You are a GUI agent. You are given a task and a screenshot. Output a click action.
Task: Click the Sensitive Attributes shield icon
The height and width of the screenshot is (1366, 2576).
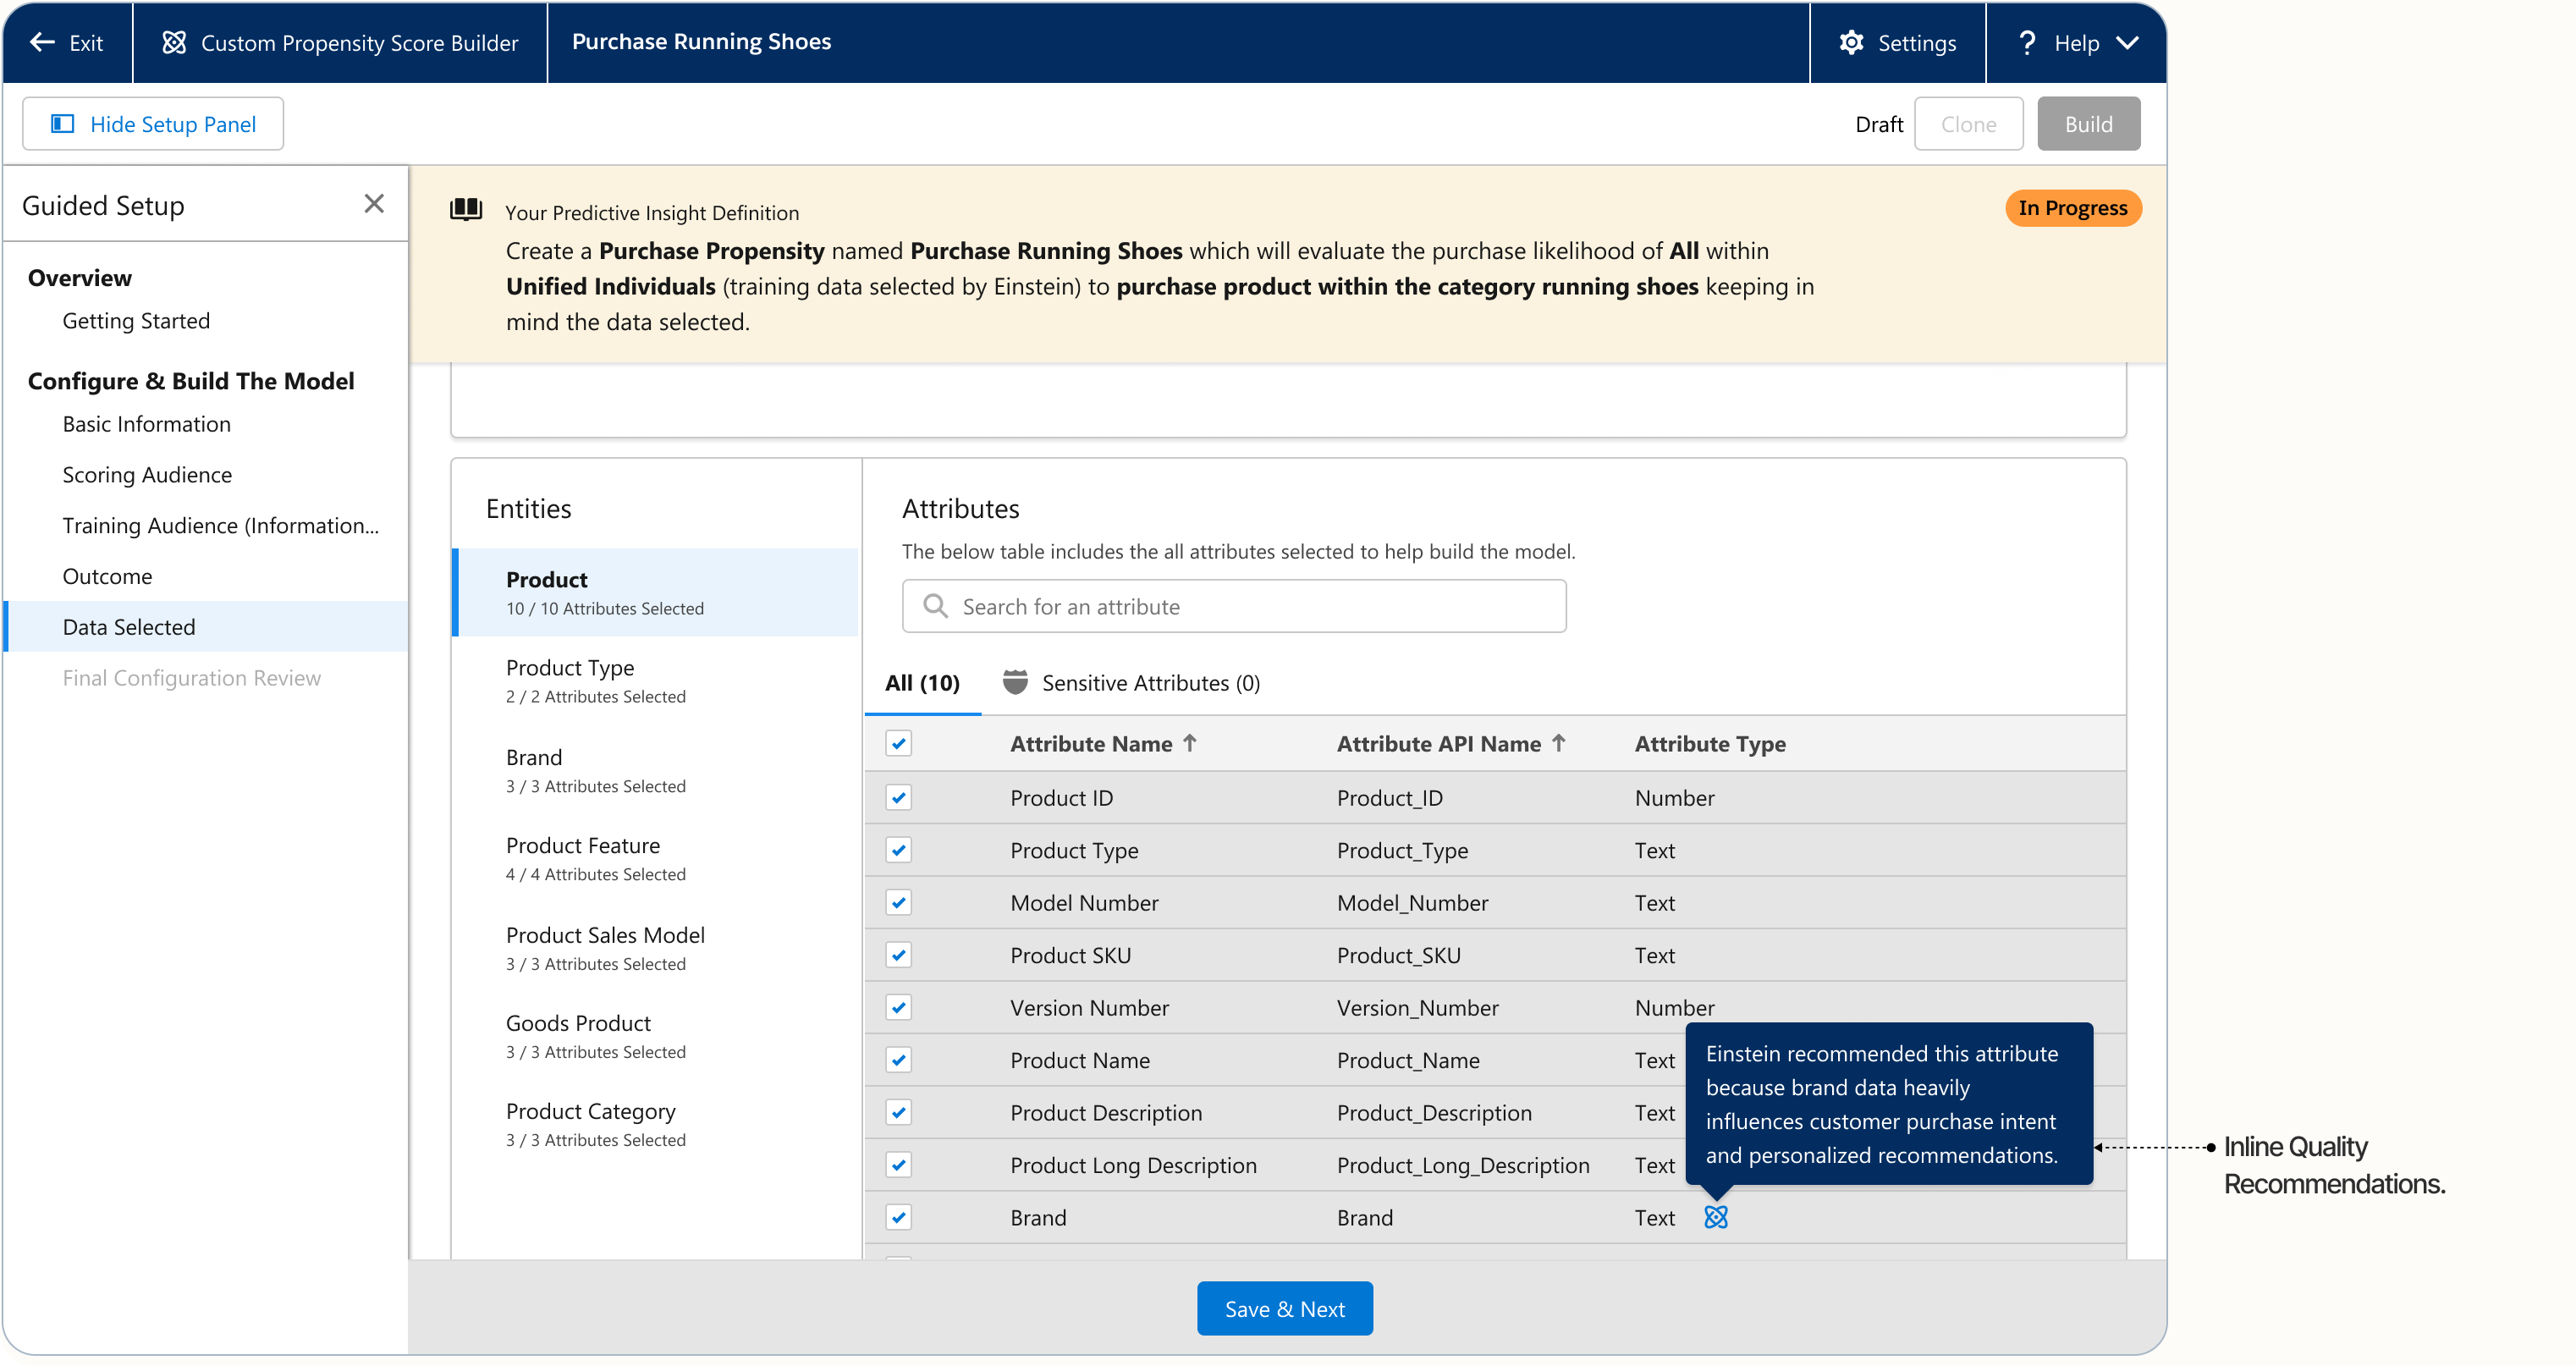point(1015,682)
